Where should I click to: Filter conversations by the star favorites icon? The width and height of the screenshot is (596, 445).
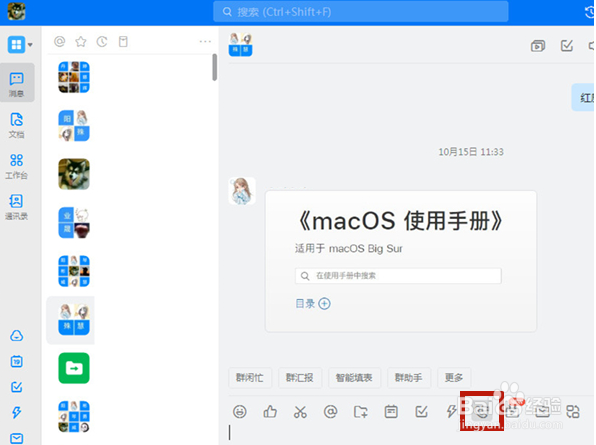(x=81, y=41)
